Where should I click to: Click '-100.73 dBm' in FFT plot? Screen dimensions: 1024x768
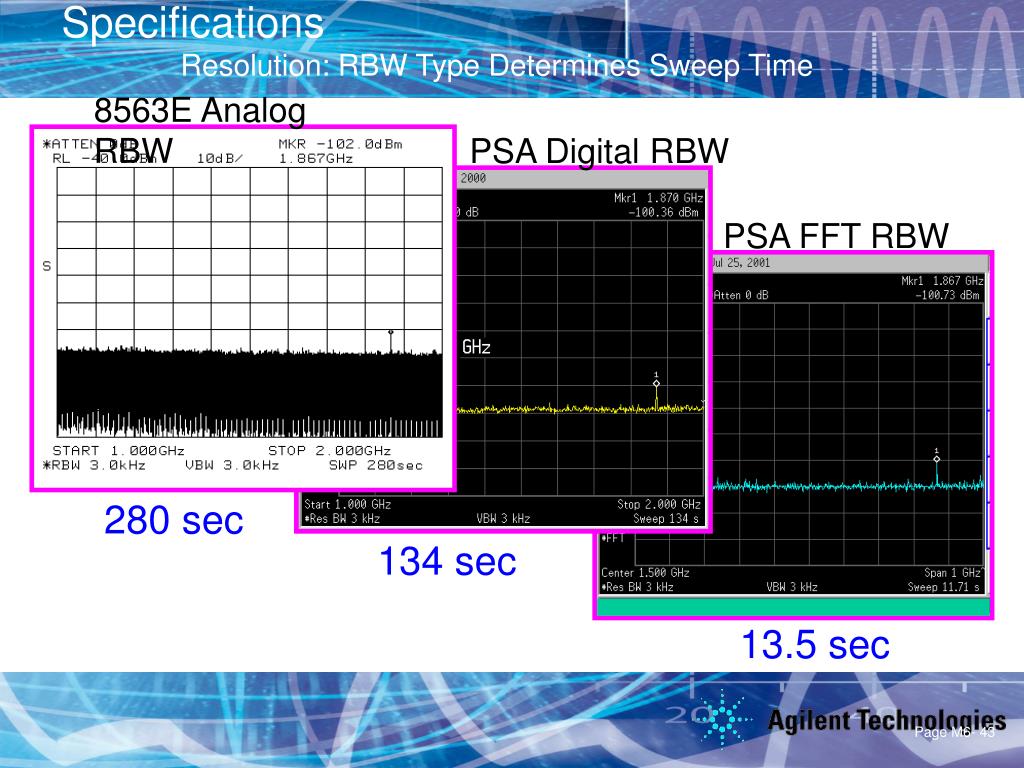pyautogui.click(x=947, y=295)
